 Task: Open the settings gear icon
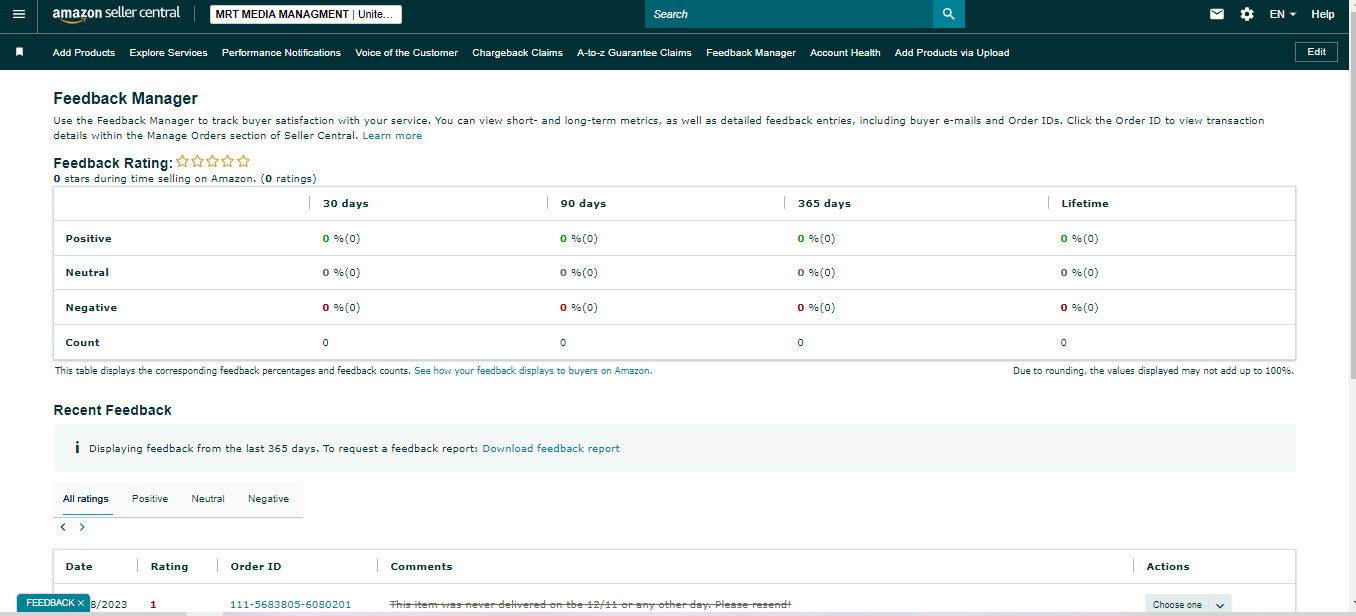(x=1246, y=14)
